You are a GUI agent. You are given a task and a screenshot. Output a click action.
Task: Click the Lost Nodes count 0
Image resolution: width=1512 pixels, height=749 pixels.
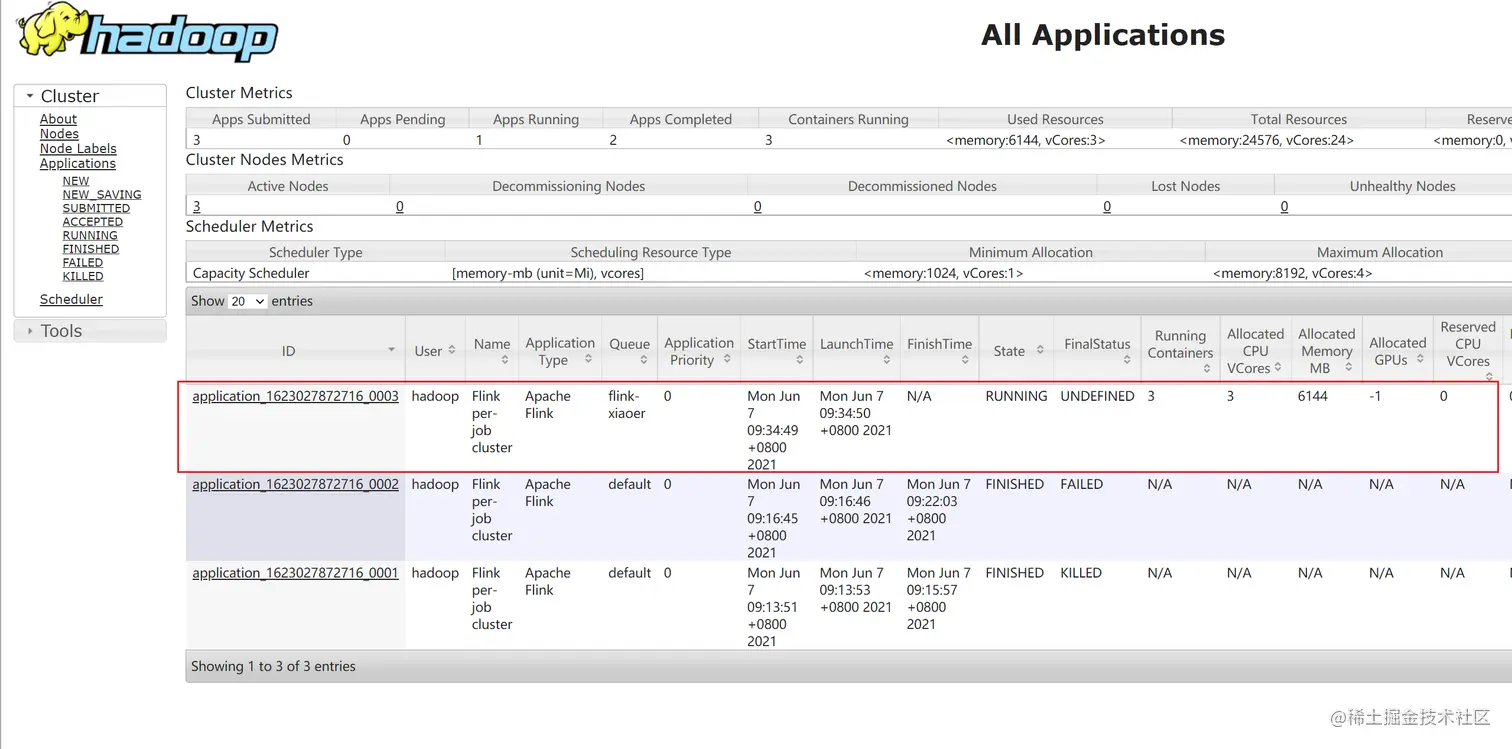[1107, 207]
